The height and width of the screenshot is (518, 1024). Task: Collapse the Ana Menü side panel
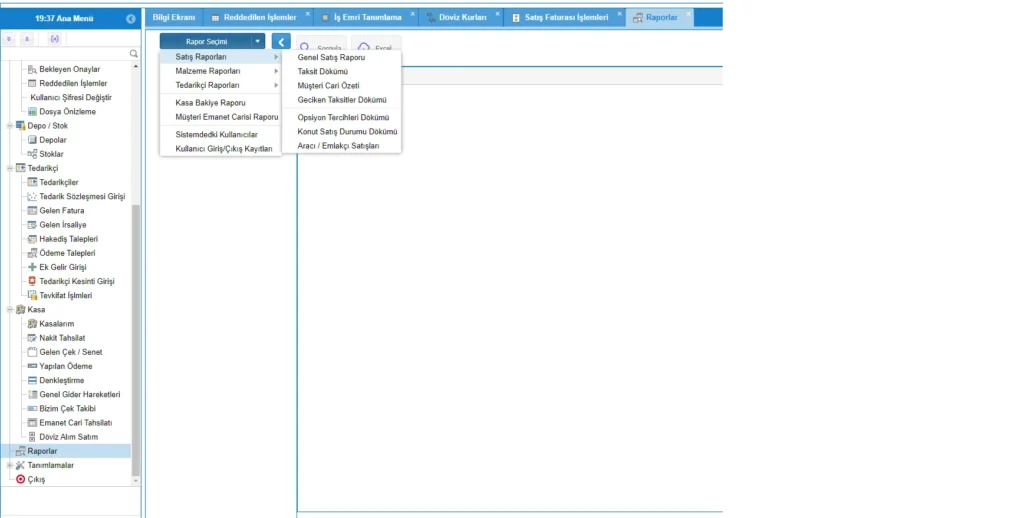(131, 18)
